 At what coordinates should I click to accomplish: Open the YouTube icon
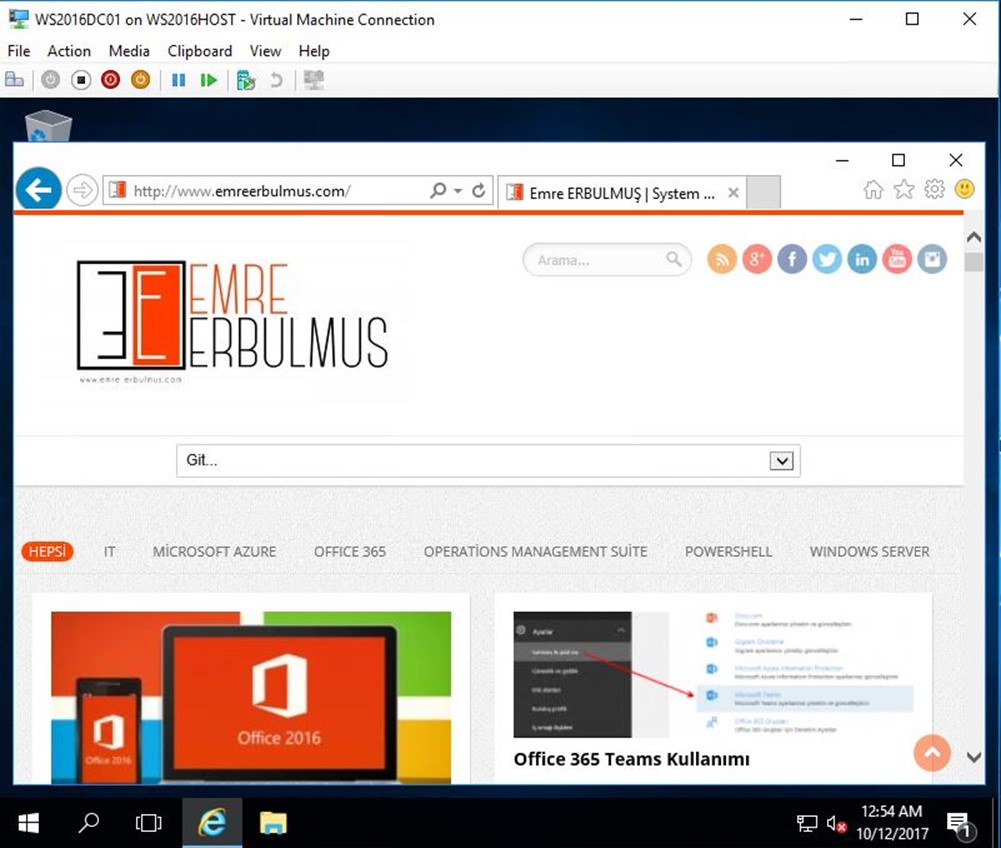click(897, 259)
